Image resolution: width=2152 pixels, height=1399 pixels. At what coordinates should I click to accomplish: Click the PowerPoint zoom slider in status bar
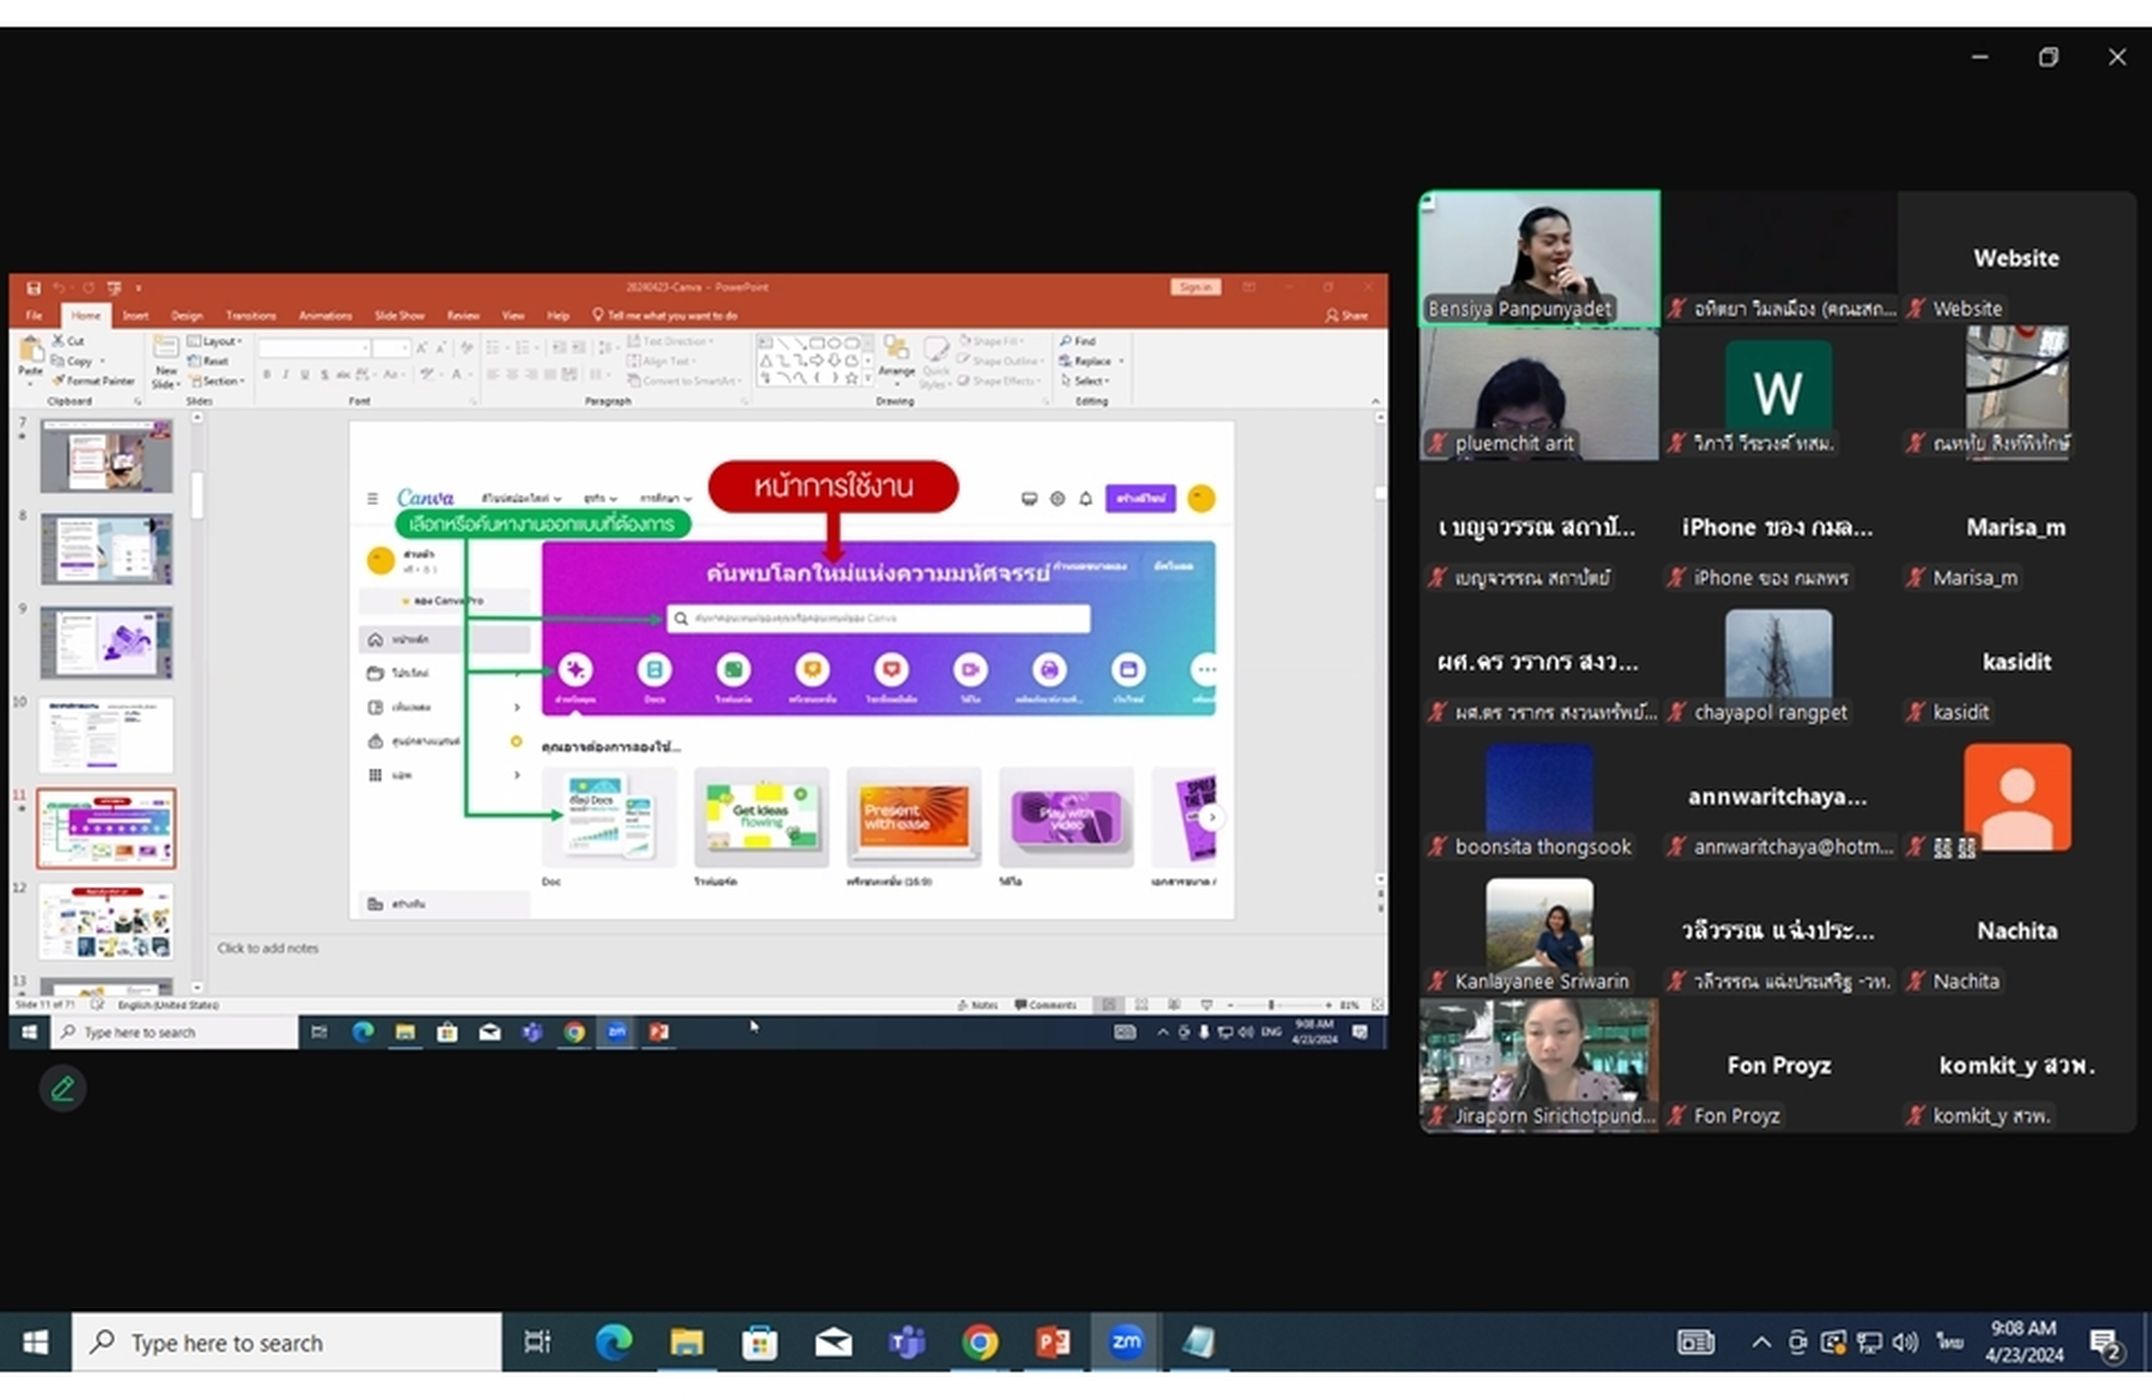[1279, 1004]
